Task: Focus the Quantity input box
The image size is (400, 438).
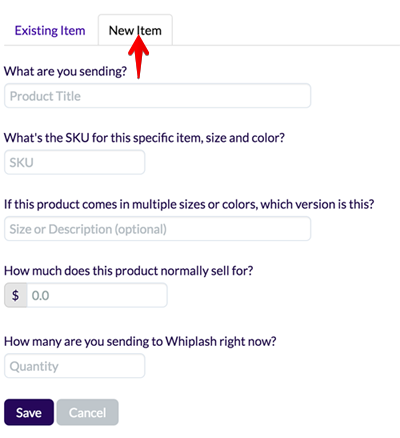Action: (74, 366)
